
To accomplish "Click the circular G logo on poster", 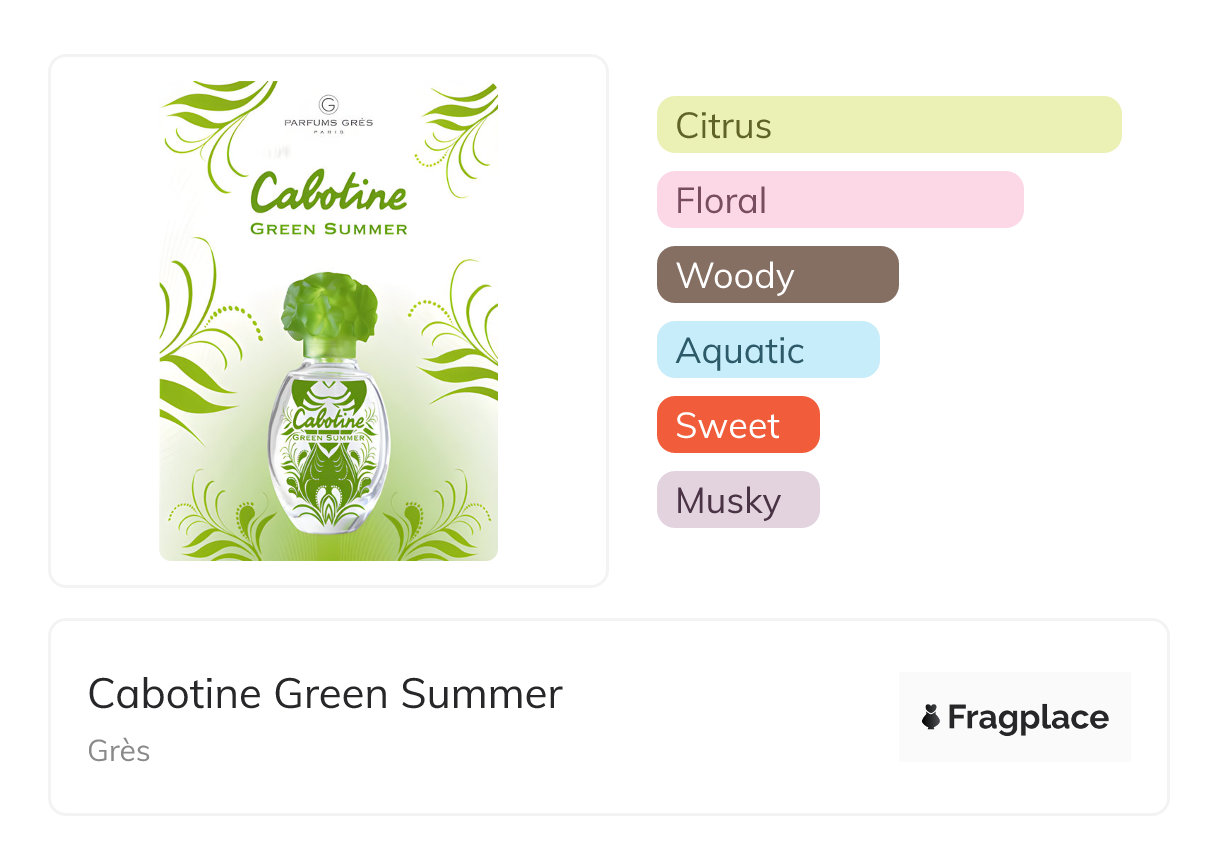I will click(328, 104).
